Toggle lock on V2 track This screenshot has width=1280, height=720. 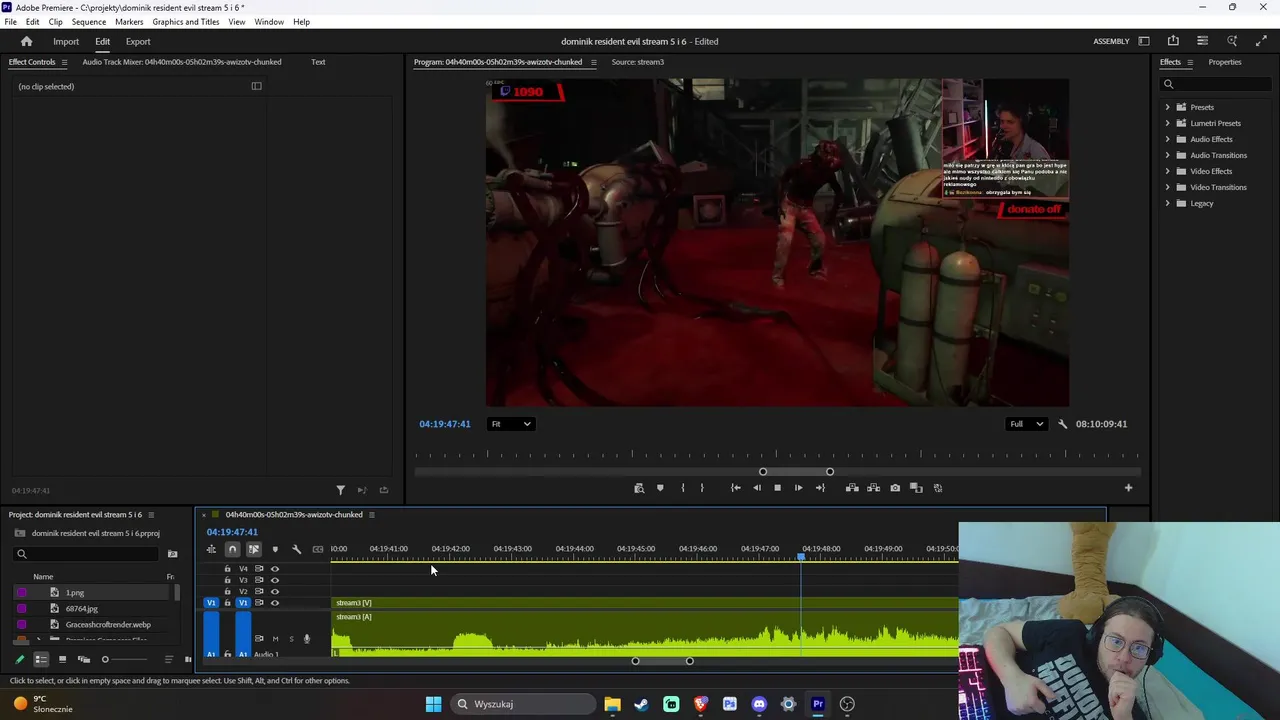pos(227,591)
